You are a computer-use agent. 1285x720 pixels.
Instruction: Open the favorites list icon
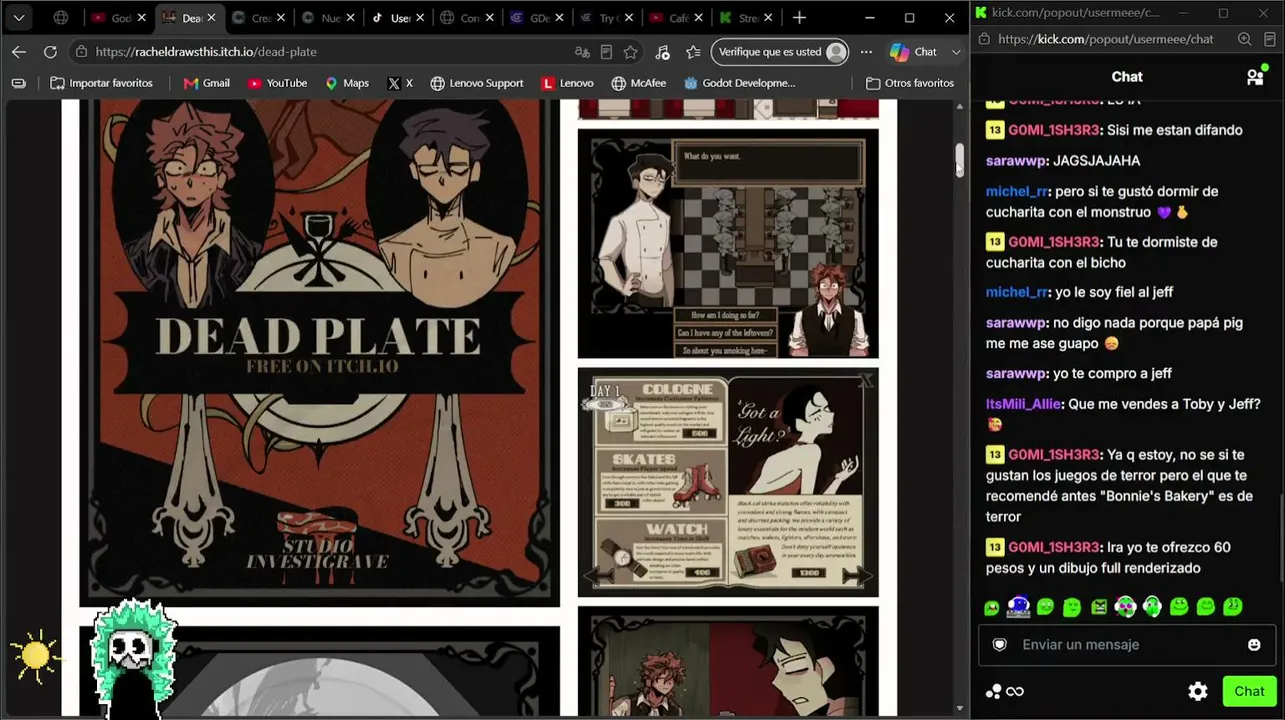pos(693,52)
